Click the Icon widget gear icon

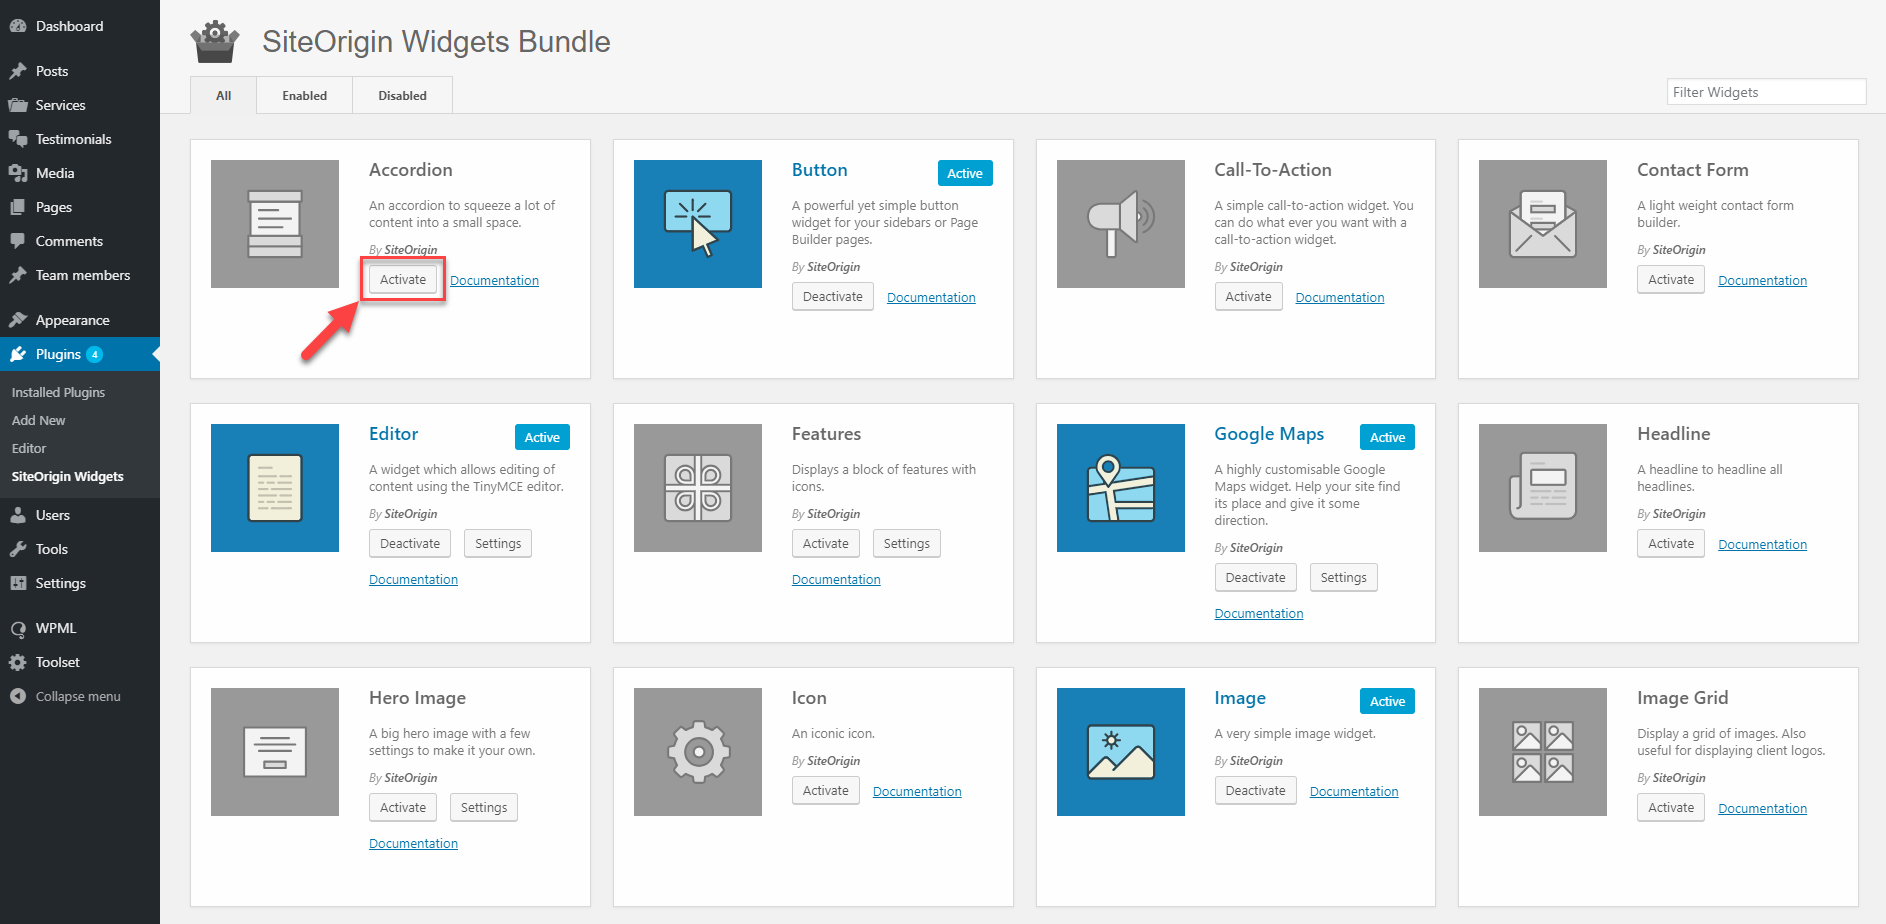698,752
